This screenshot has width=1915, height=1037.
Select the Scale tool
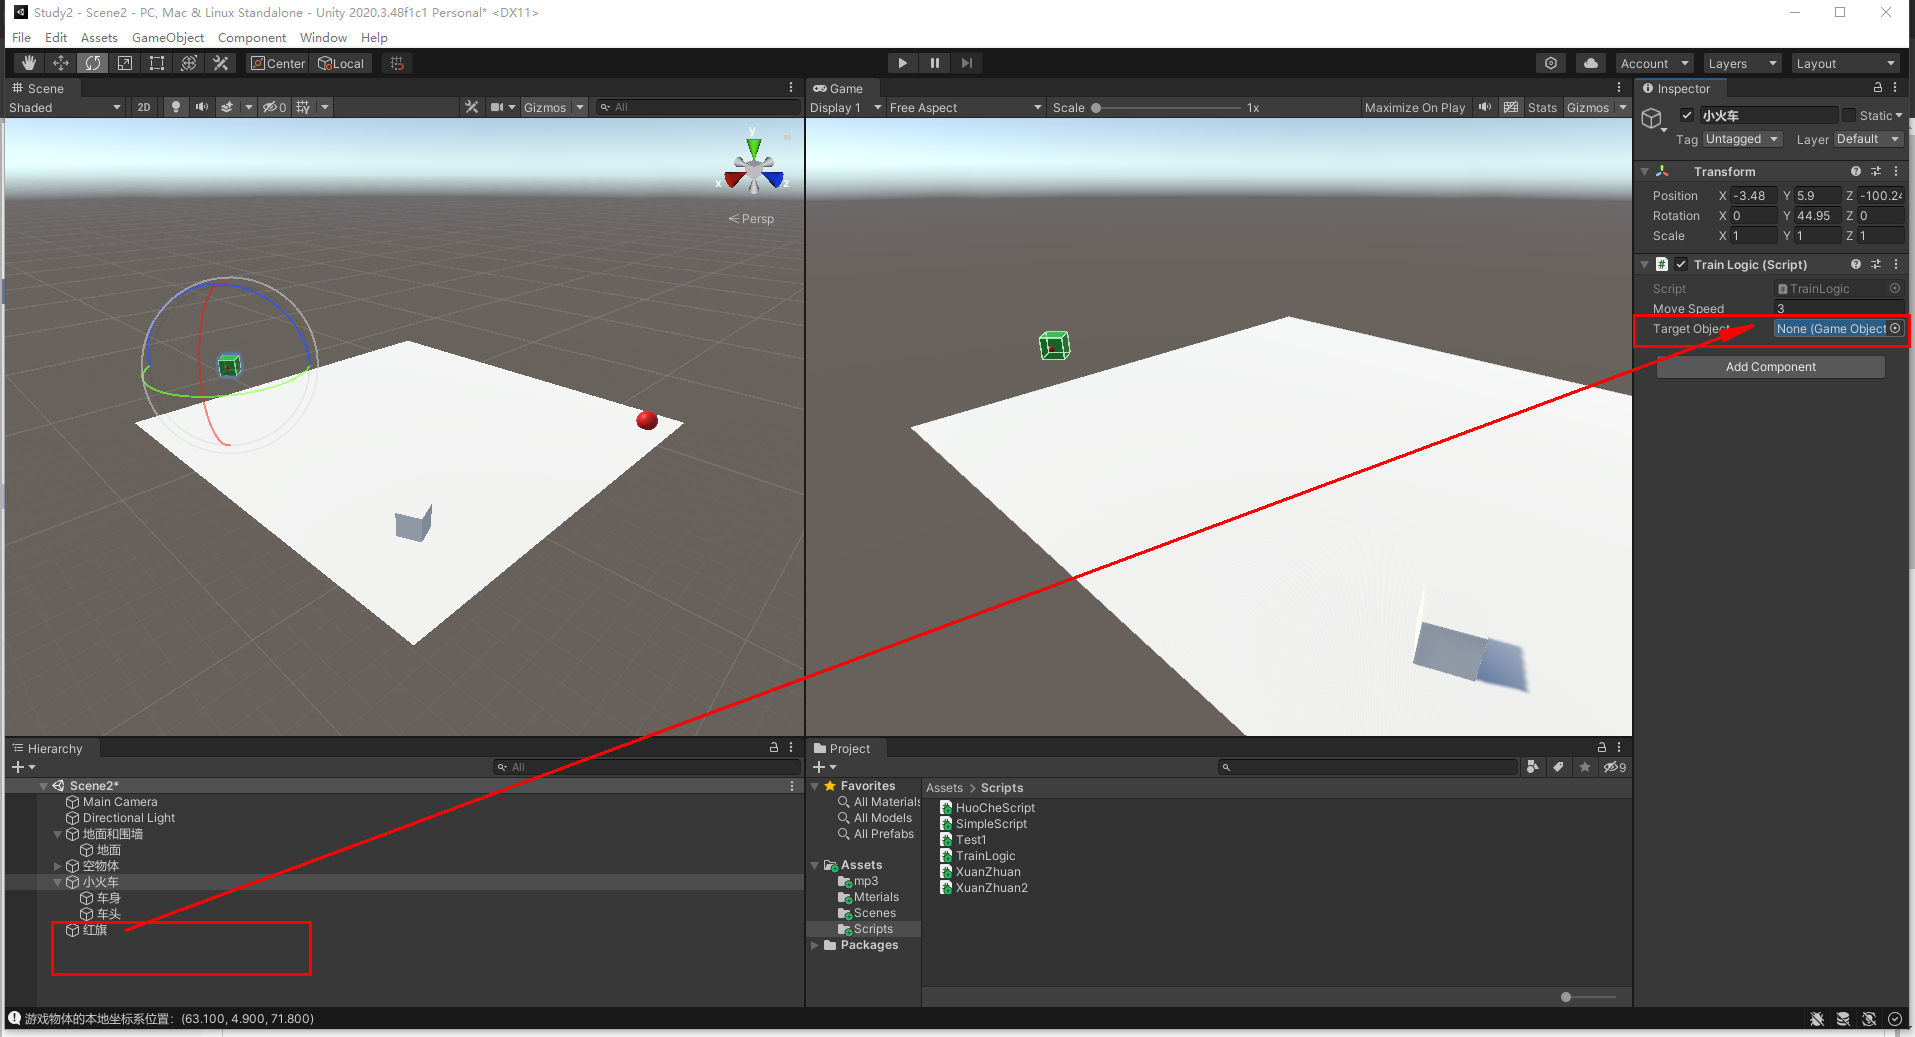[124, 62]
